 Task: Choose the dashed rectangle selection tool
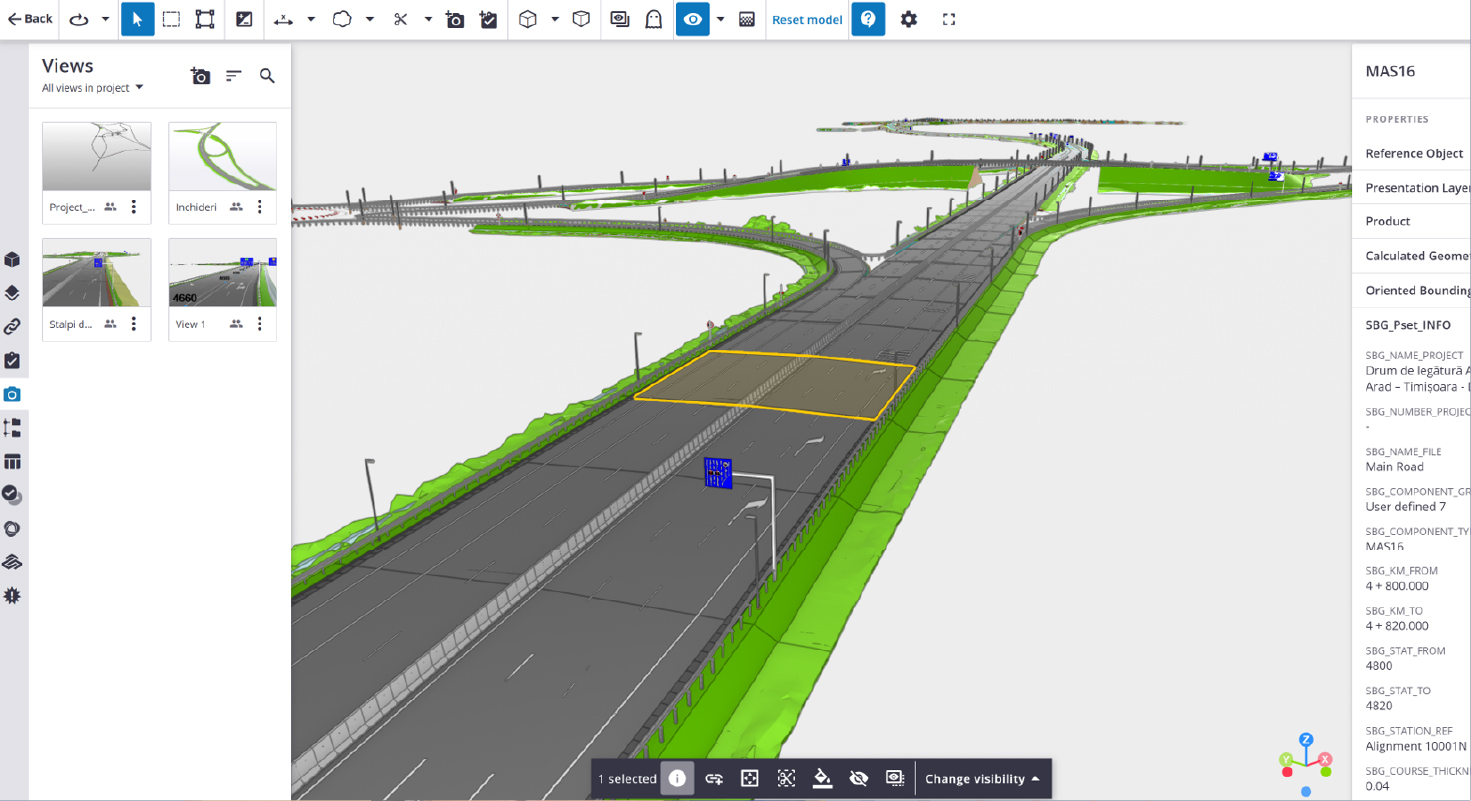coord(171,19)
